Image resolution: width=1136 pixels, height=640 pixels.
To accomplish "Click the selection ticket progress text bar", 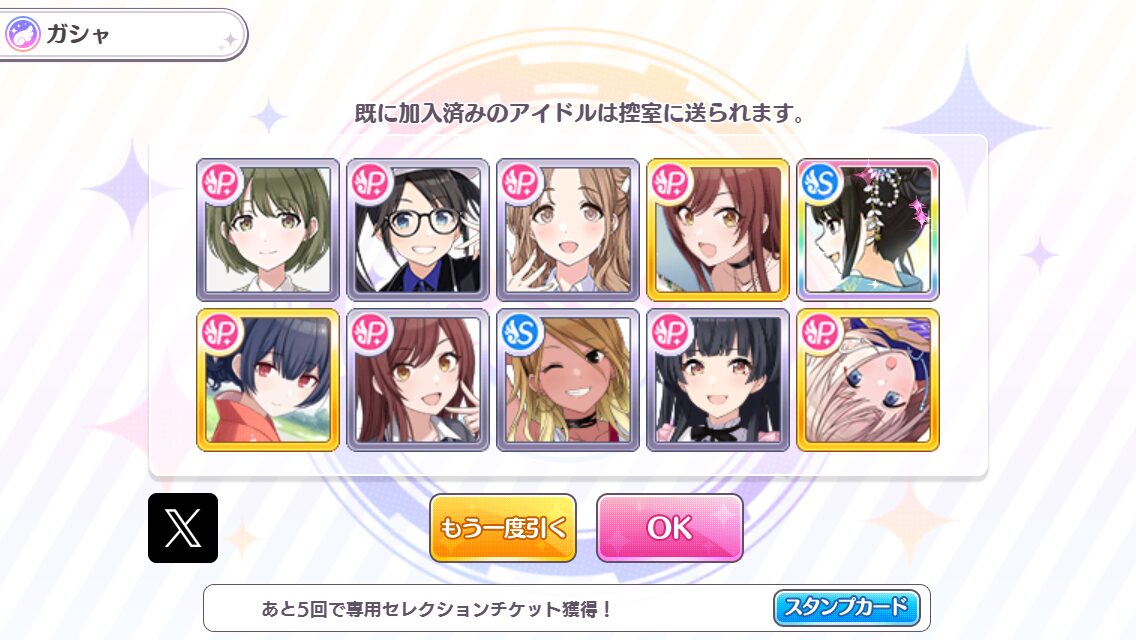I will [567, 608].
